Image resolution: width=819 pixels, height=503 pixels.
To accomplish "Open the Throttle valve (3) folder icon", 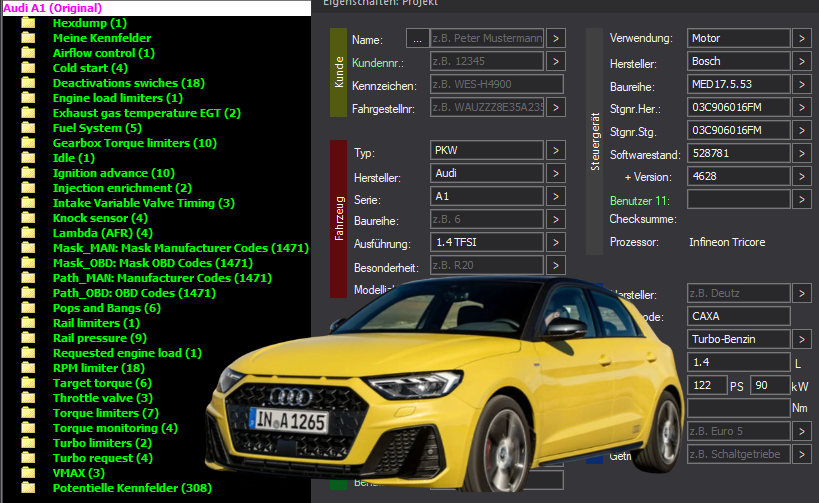I will [x=28, y=398].
